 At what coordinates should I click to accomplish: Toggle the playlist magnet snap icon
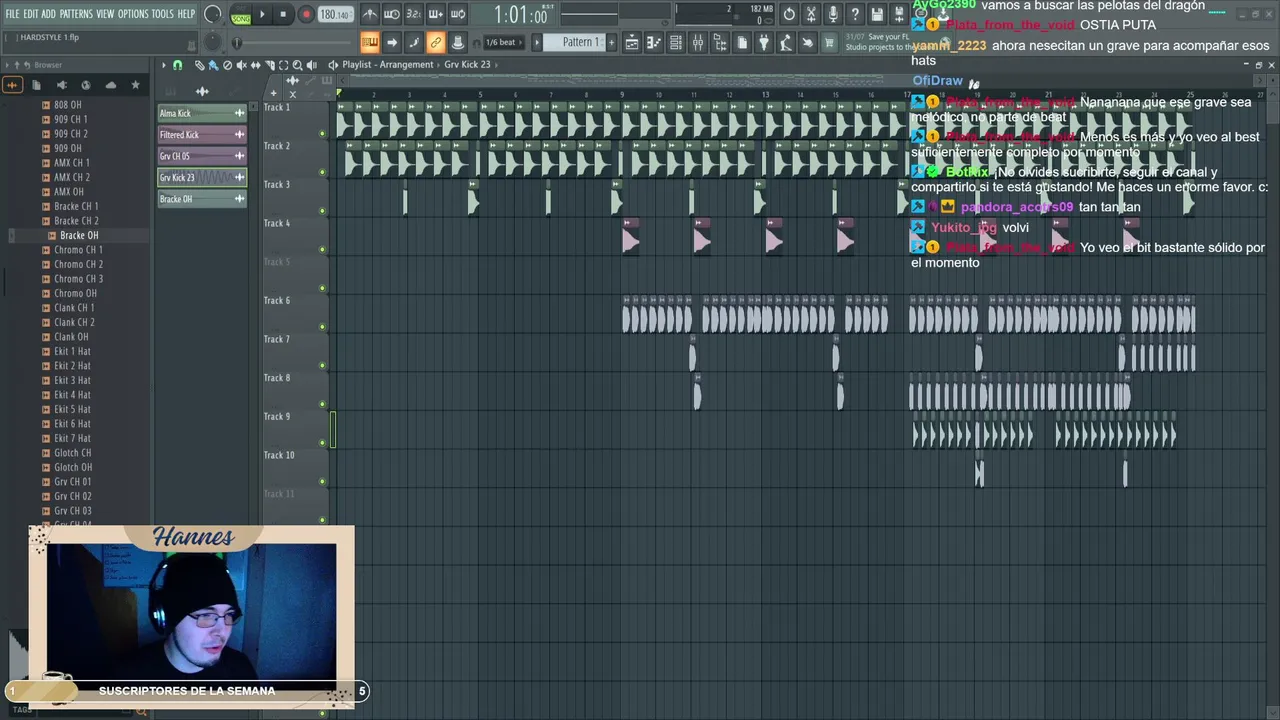tap(178, 65)
